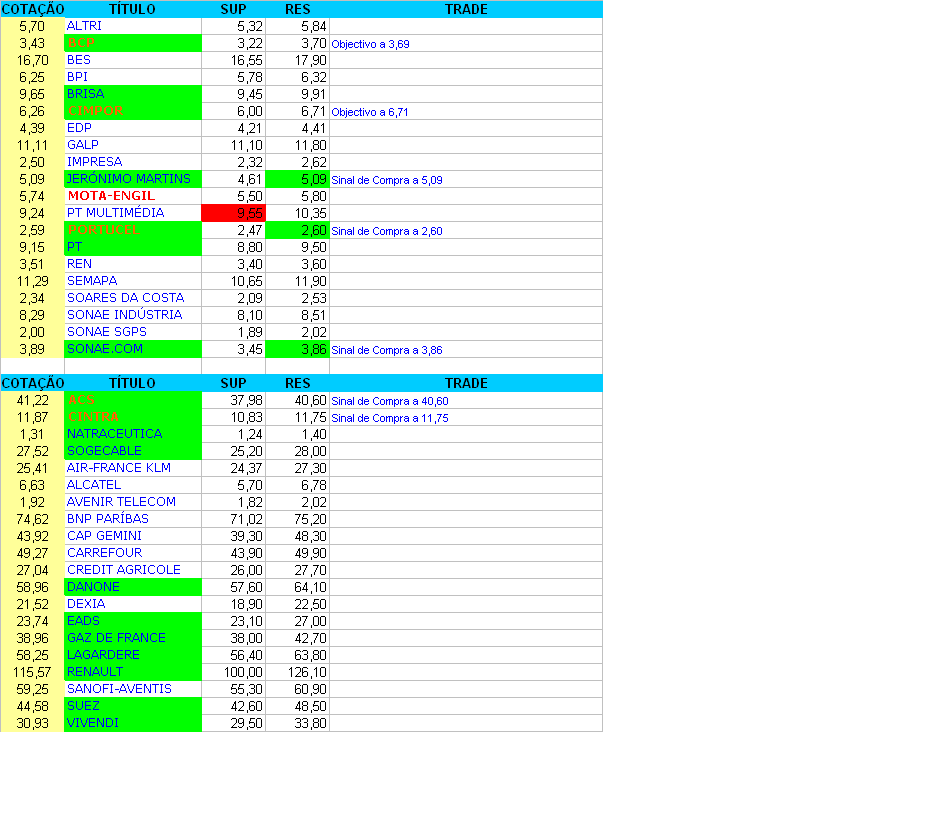Click the SUEZ title cell
The height and width of the screenshot is (821, 945).
(133, 706)
